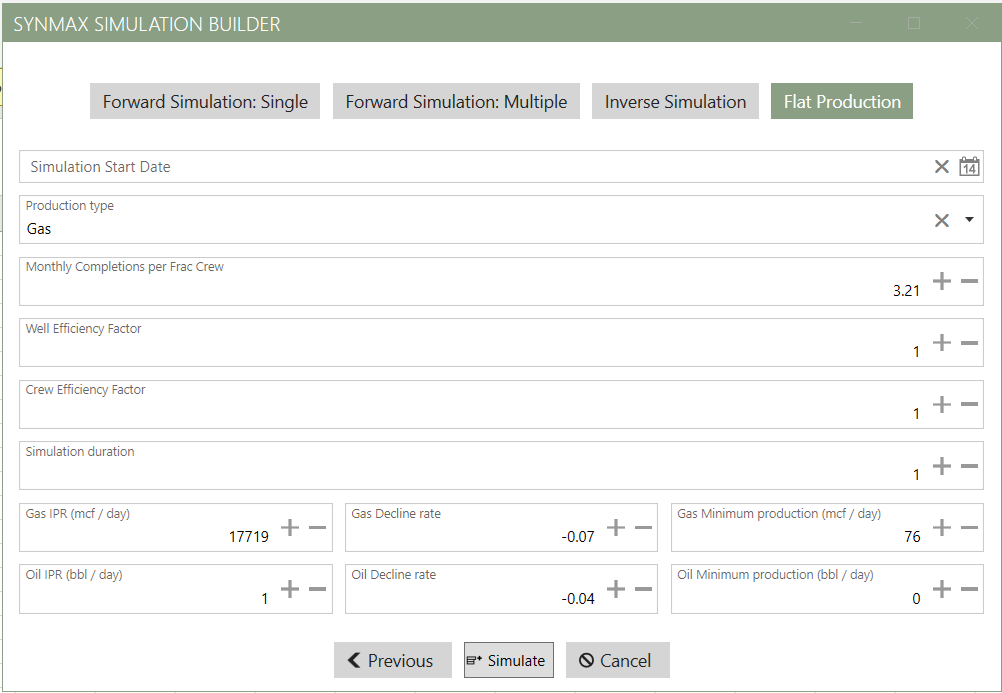Decrease the Crew Efficiency Factor value

[969, 404]
